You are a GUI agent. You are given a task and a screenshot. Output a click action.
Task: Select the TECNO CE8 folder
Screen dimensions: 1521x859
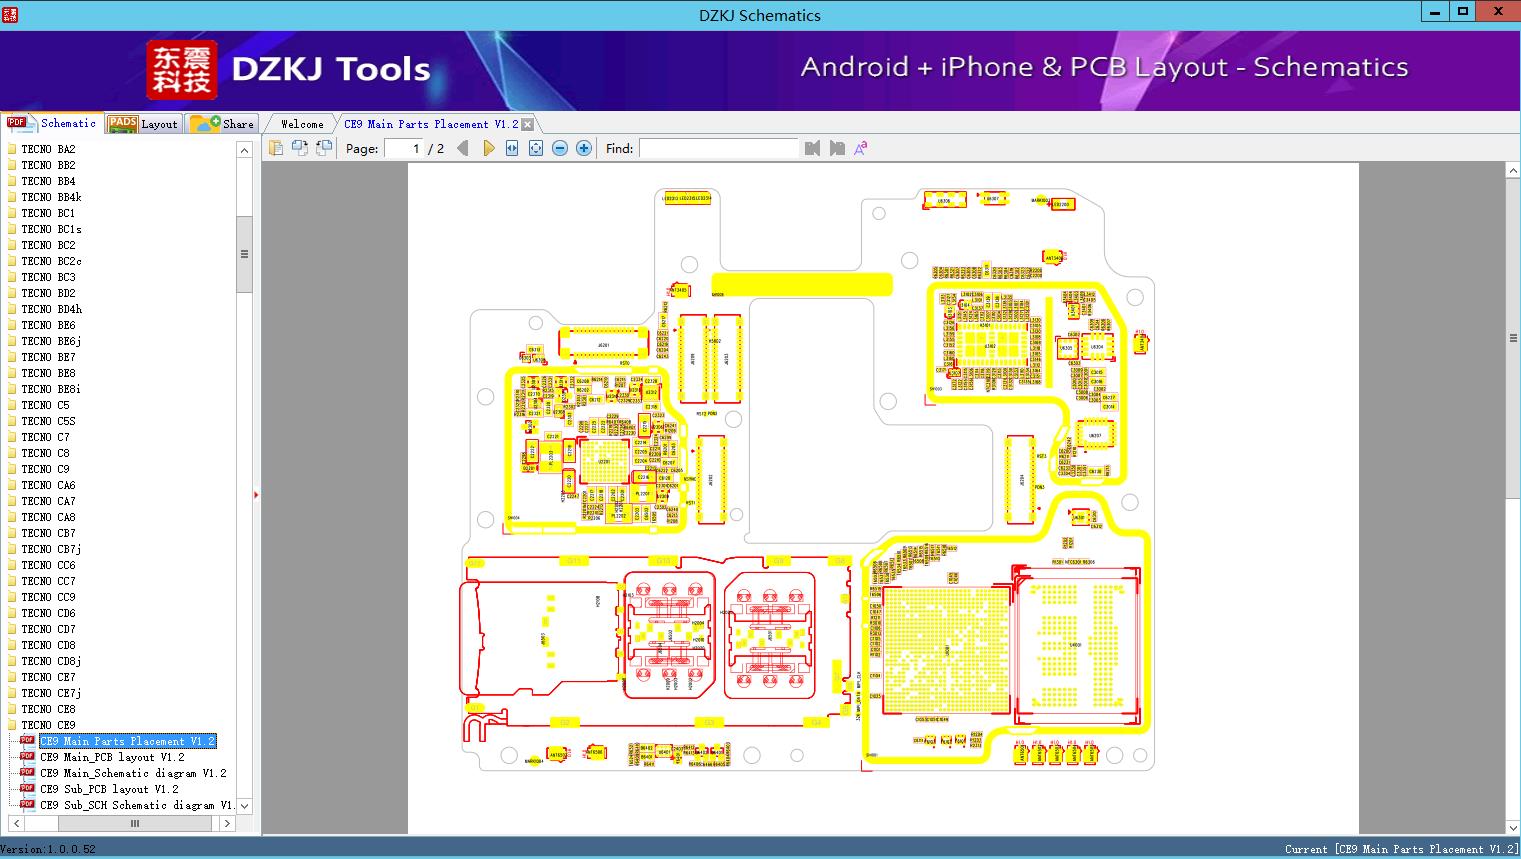(x=48, y=709)
